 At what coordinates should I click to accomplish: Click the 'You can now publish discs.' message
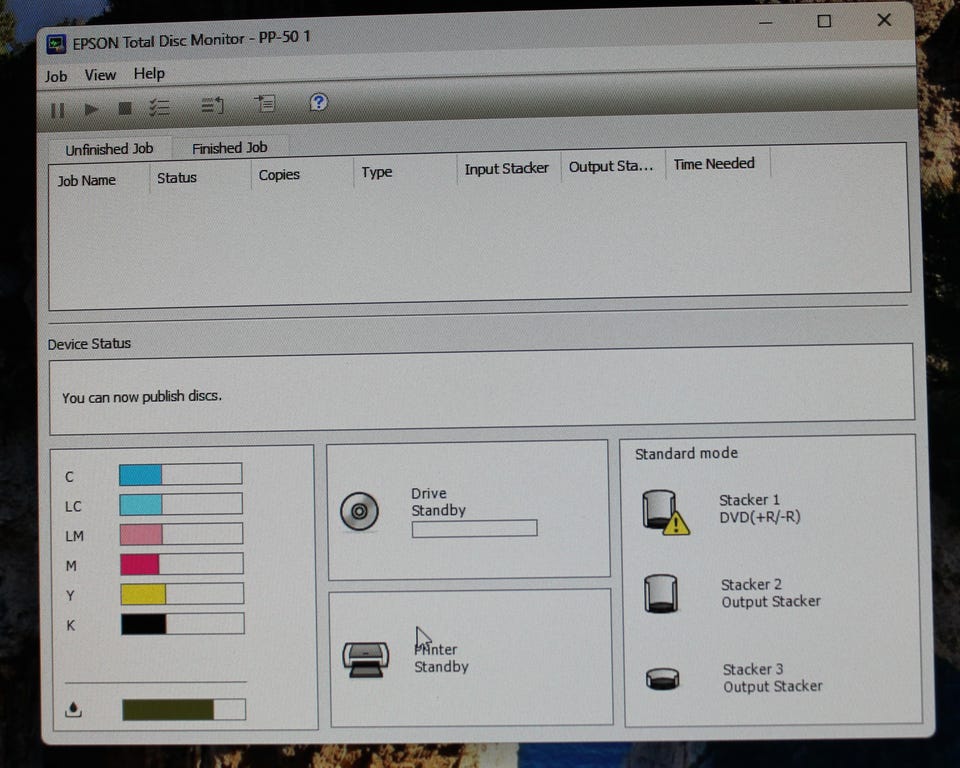[x=141, y=397]
